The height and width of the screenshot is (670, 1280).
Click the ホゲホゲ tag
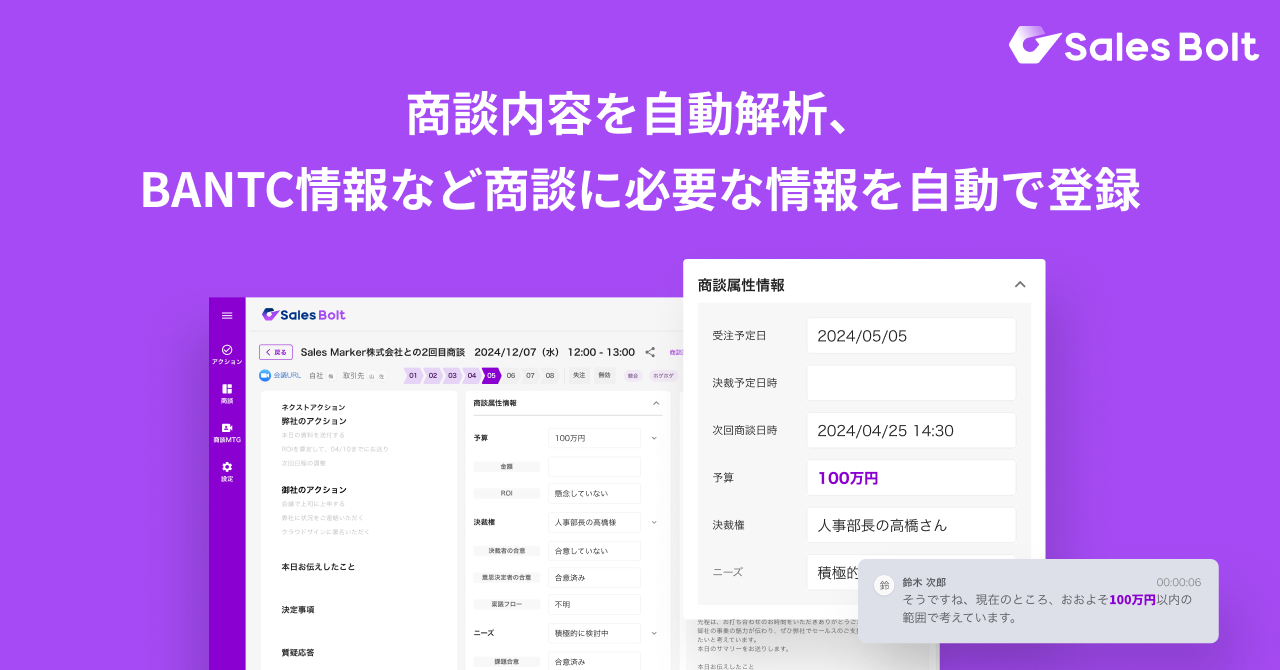pyautogui.click(x=663, y=376)
